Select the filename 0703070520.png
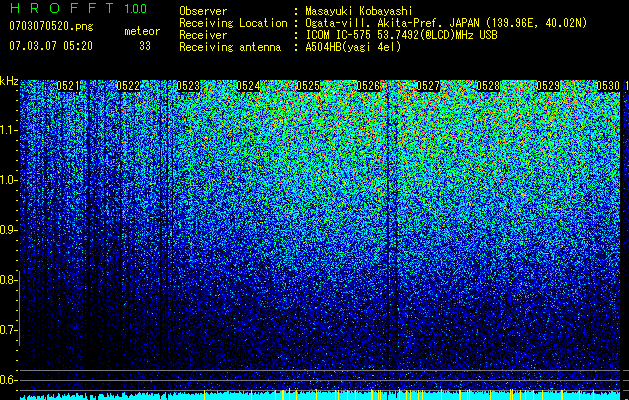Image resolution: width=629 pixels, height=400 pixels. [x=51, y=26]
